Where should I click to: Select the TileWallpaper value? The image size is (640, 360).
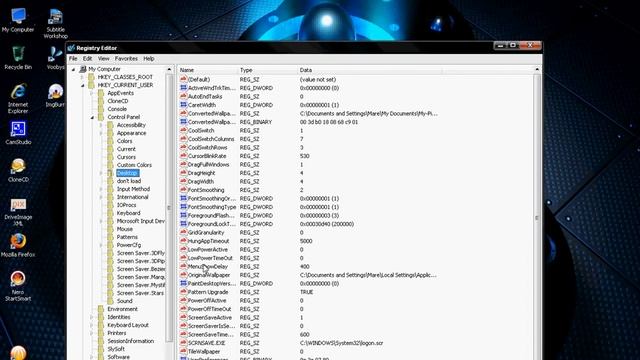[x=204, y=351]
